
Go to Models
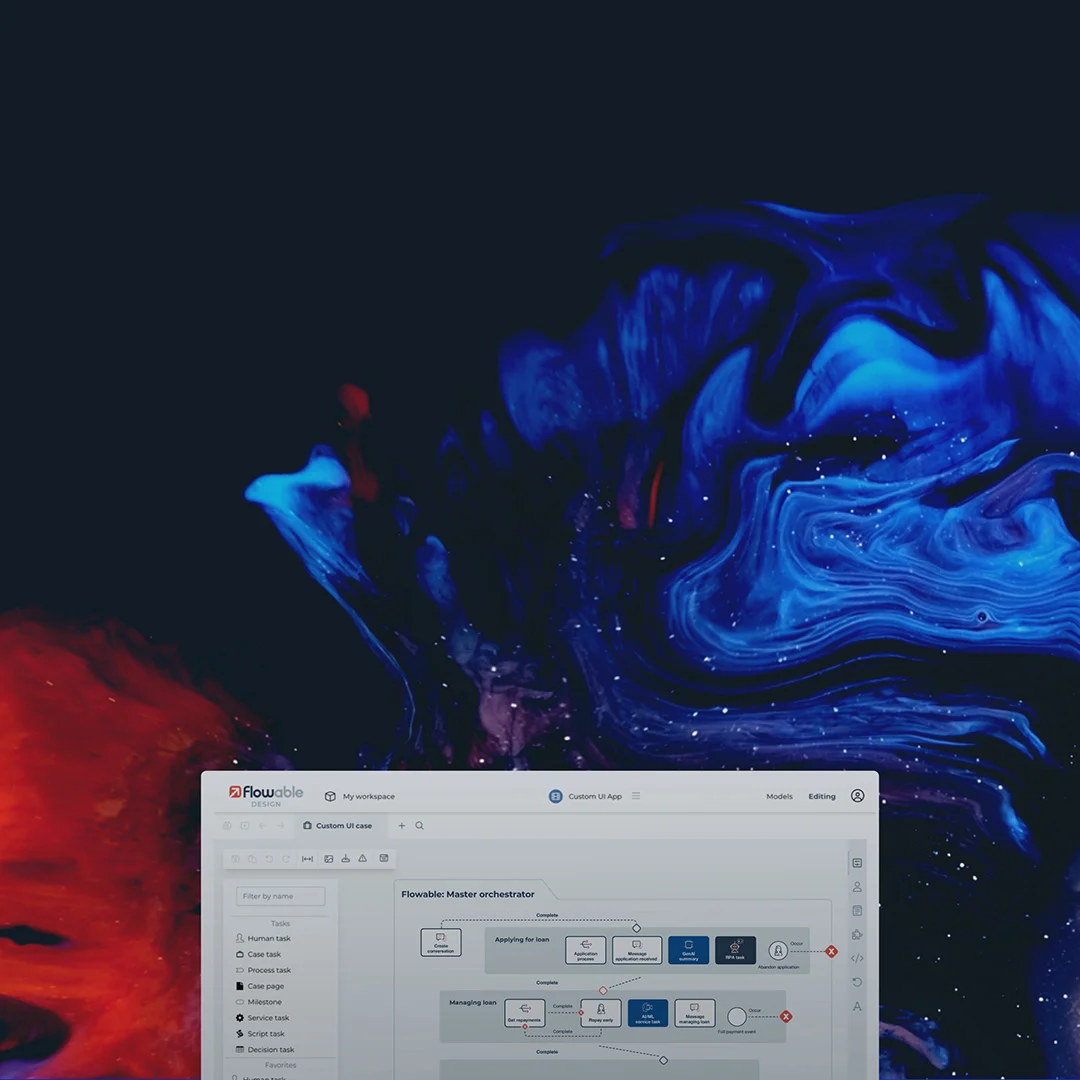(779, 796)
